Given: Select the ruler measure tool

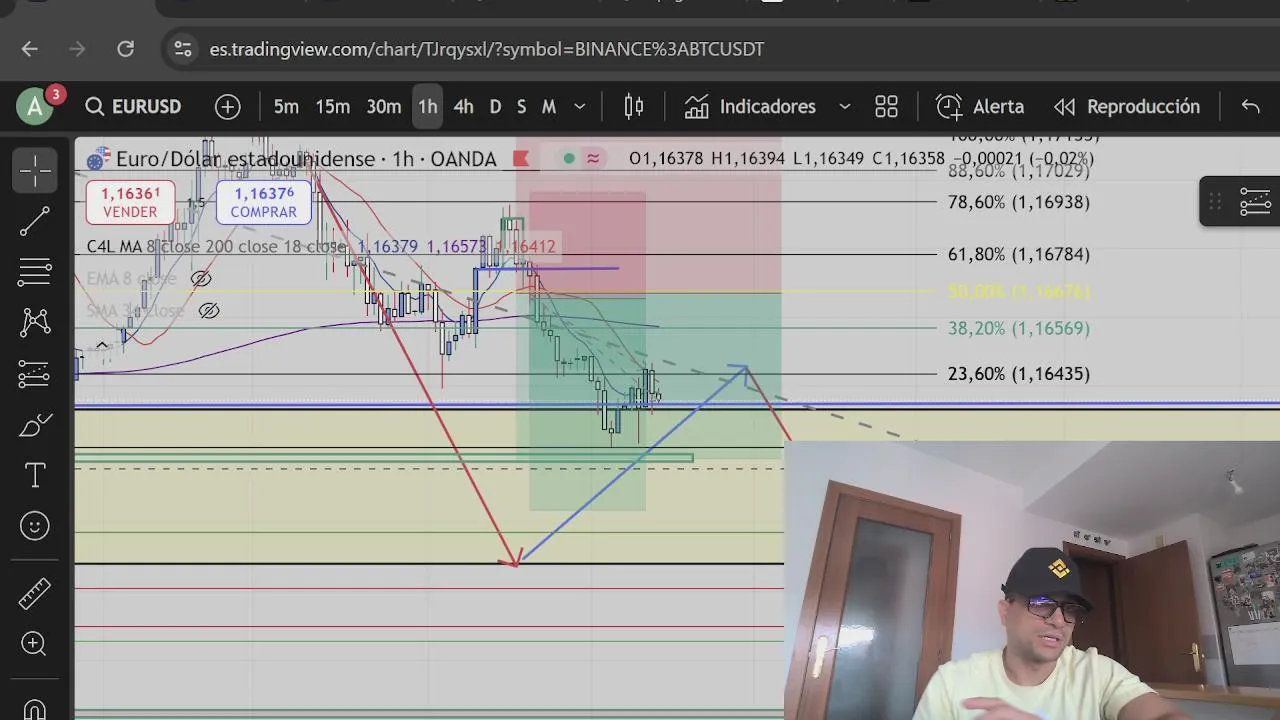Looking at the screenshot, I should 35,594.
